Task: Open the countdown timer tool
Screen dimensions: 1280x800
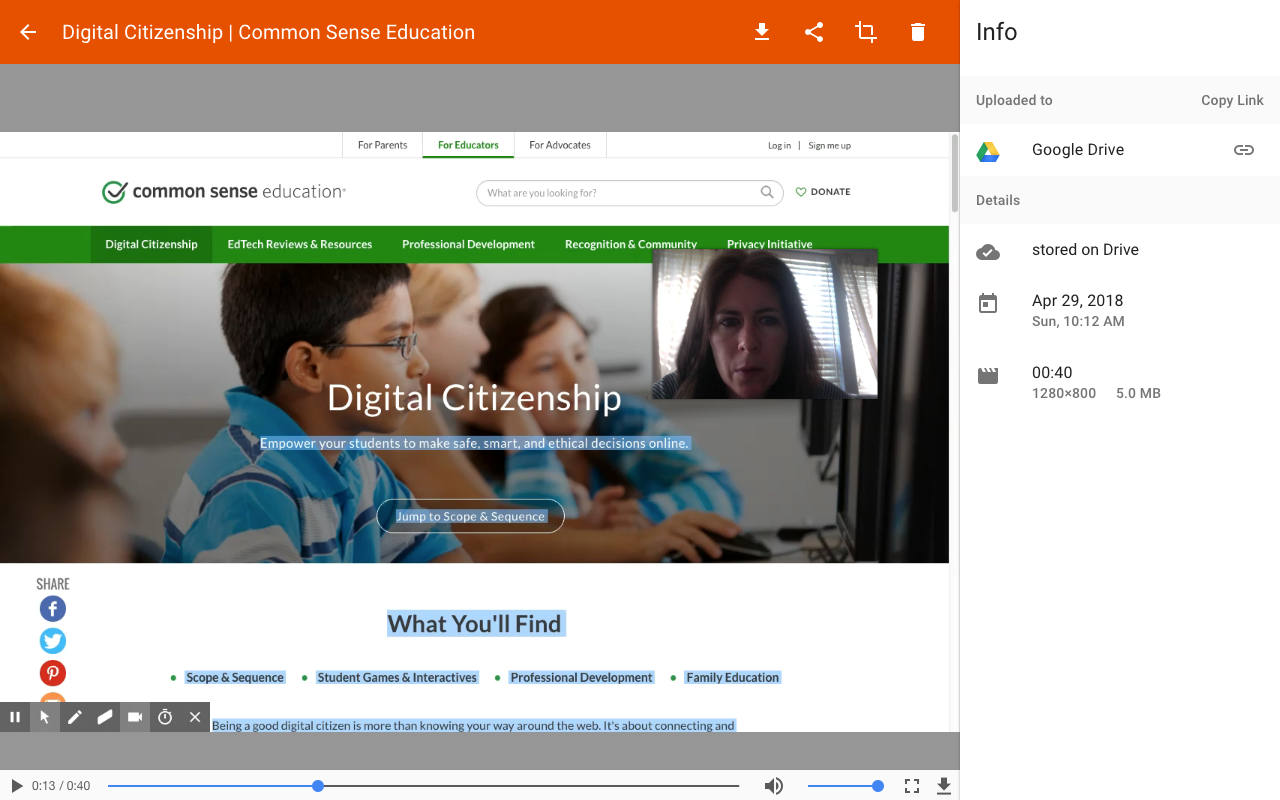Action: click(165, 717)
